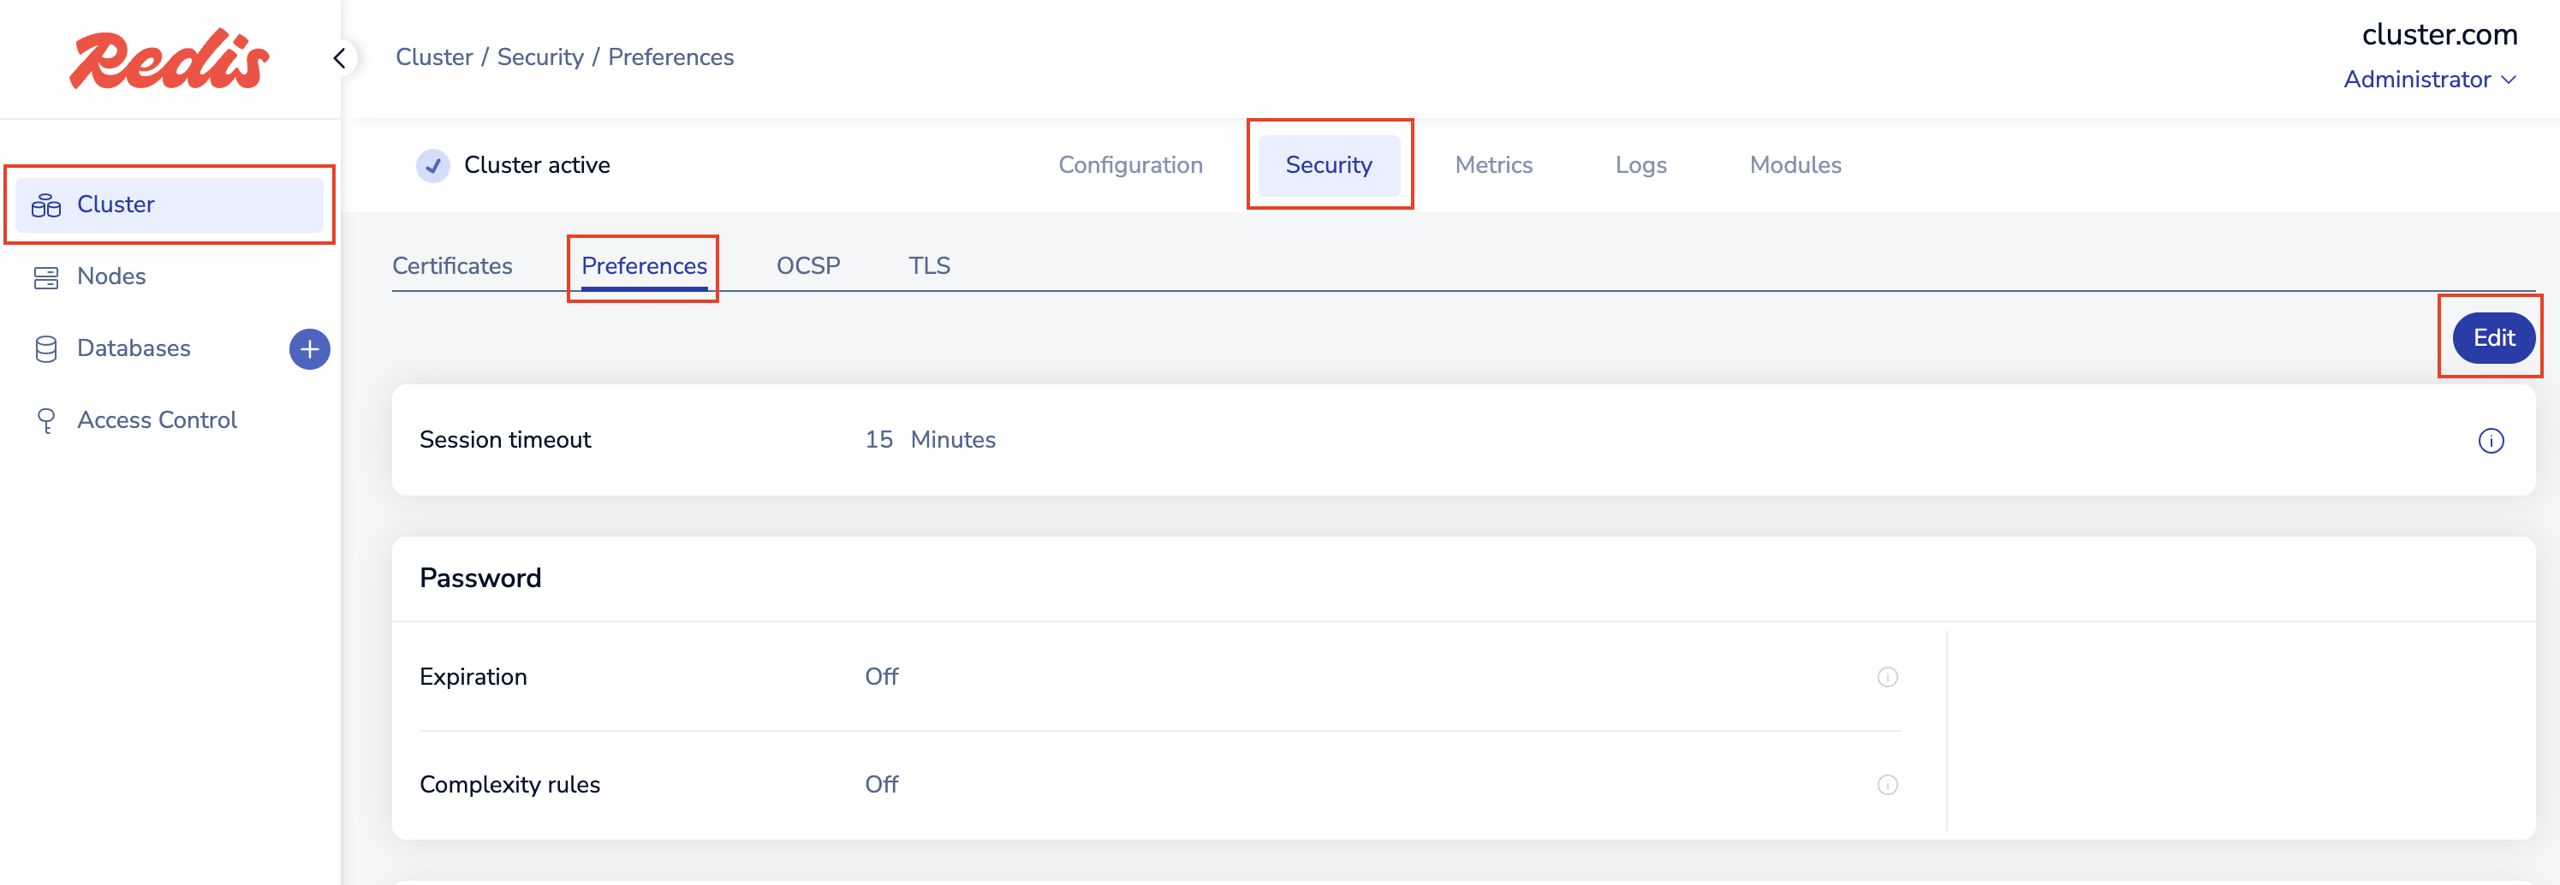Click the Complexity rules label
2560x885 pixels.
(x=510, y=785)
